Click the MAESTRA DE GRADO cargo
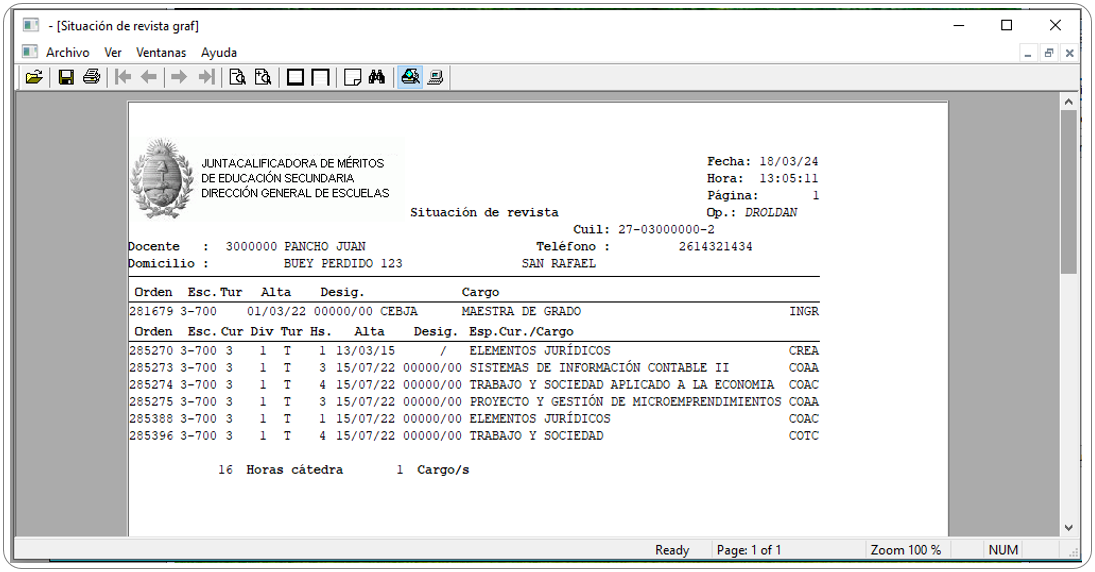The width and height of the screenshot is (1095, 572). coord(521,311)
